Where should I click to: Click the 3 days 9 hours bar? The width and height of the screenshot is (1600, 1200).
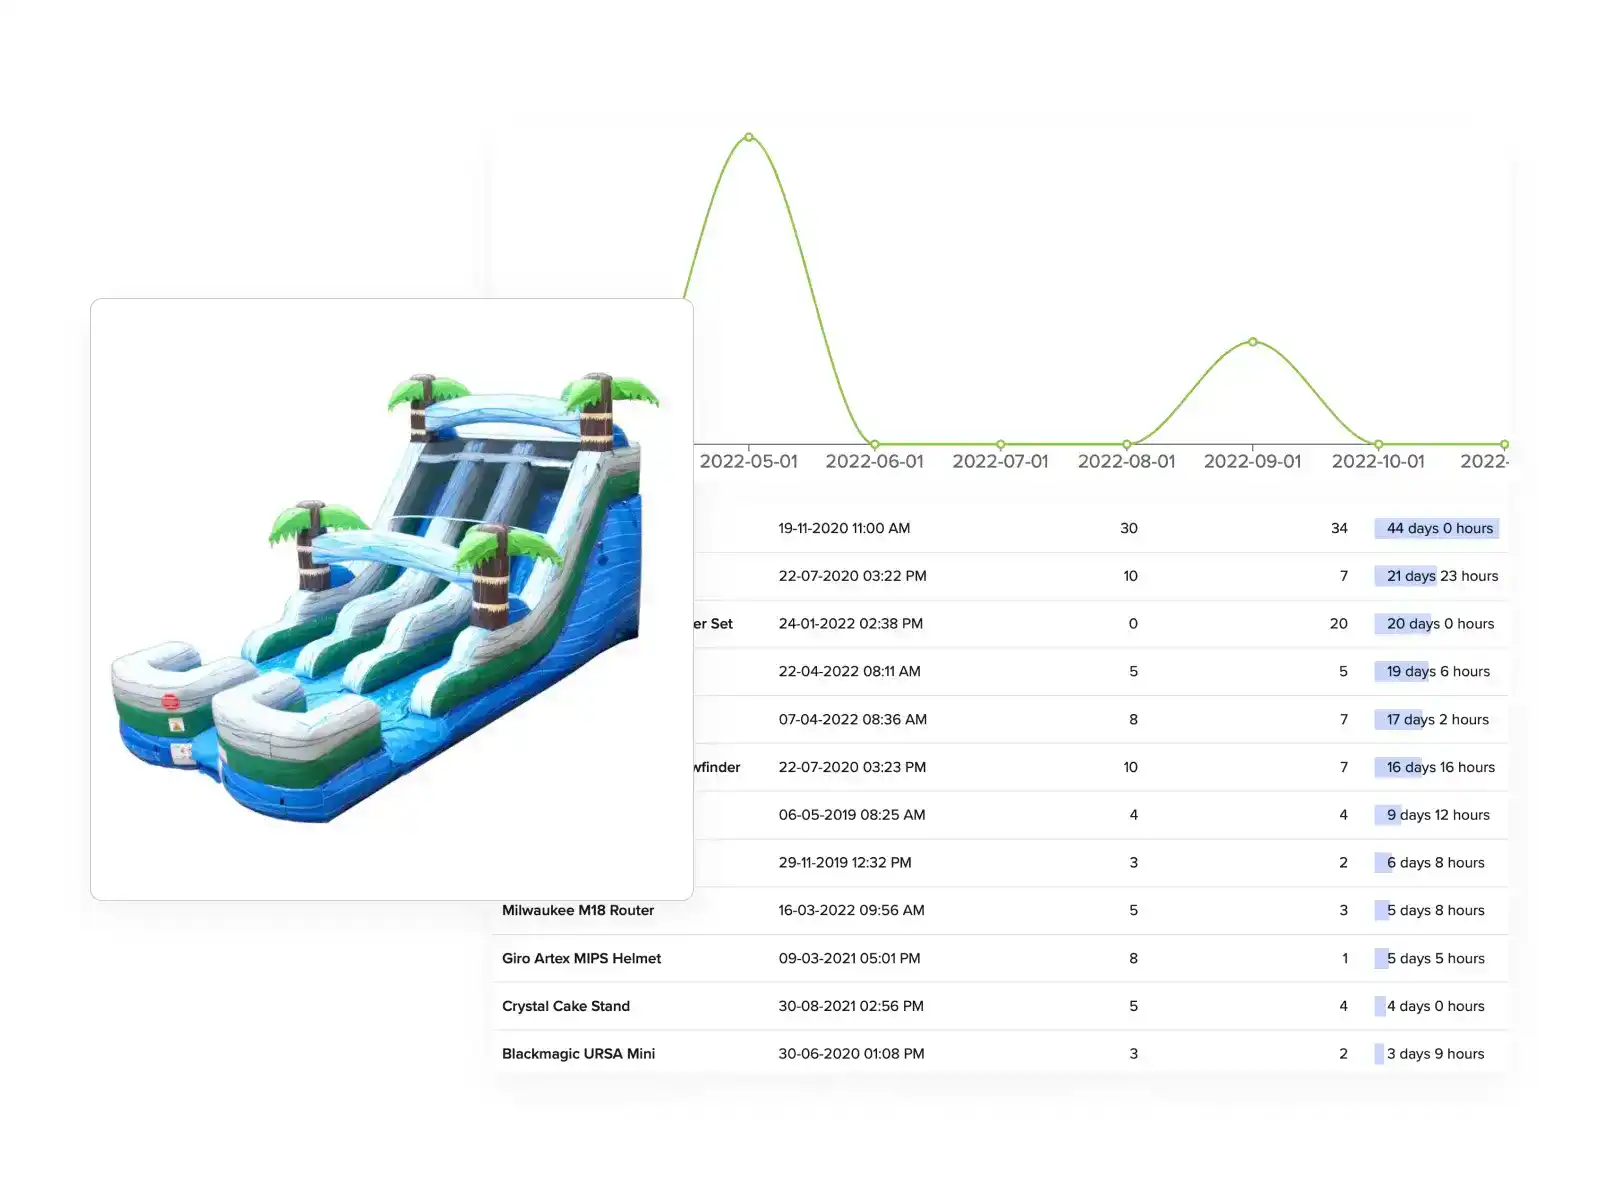[1380, 1053]
